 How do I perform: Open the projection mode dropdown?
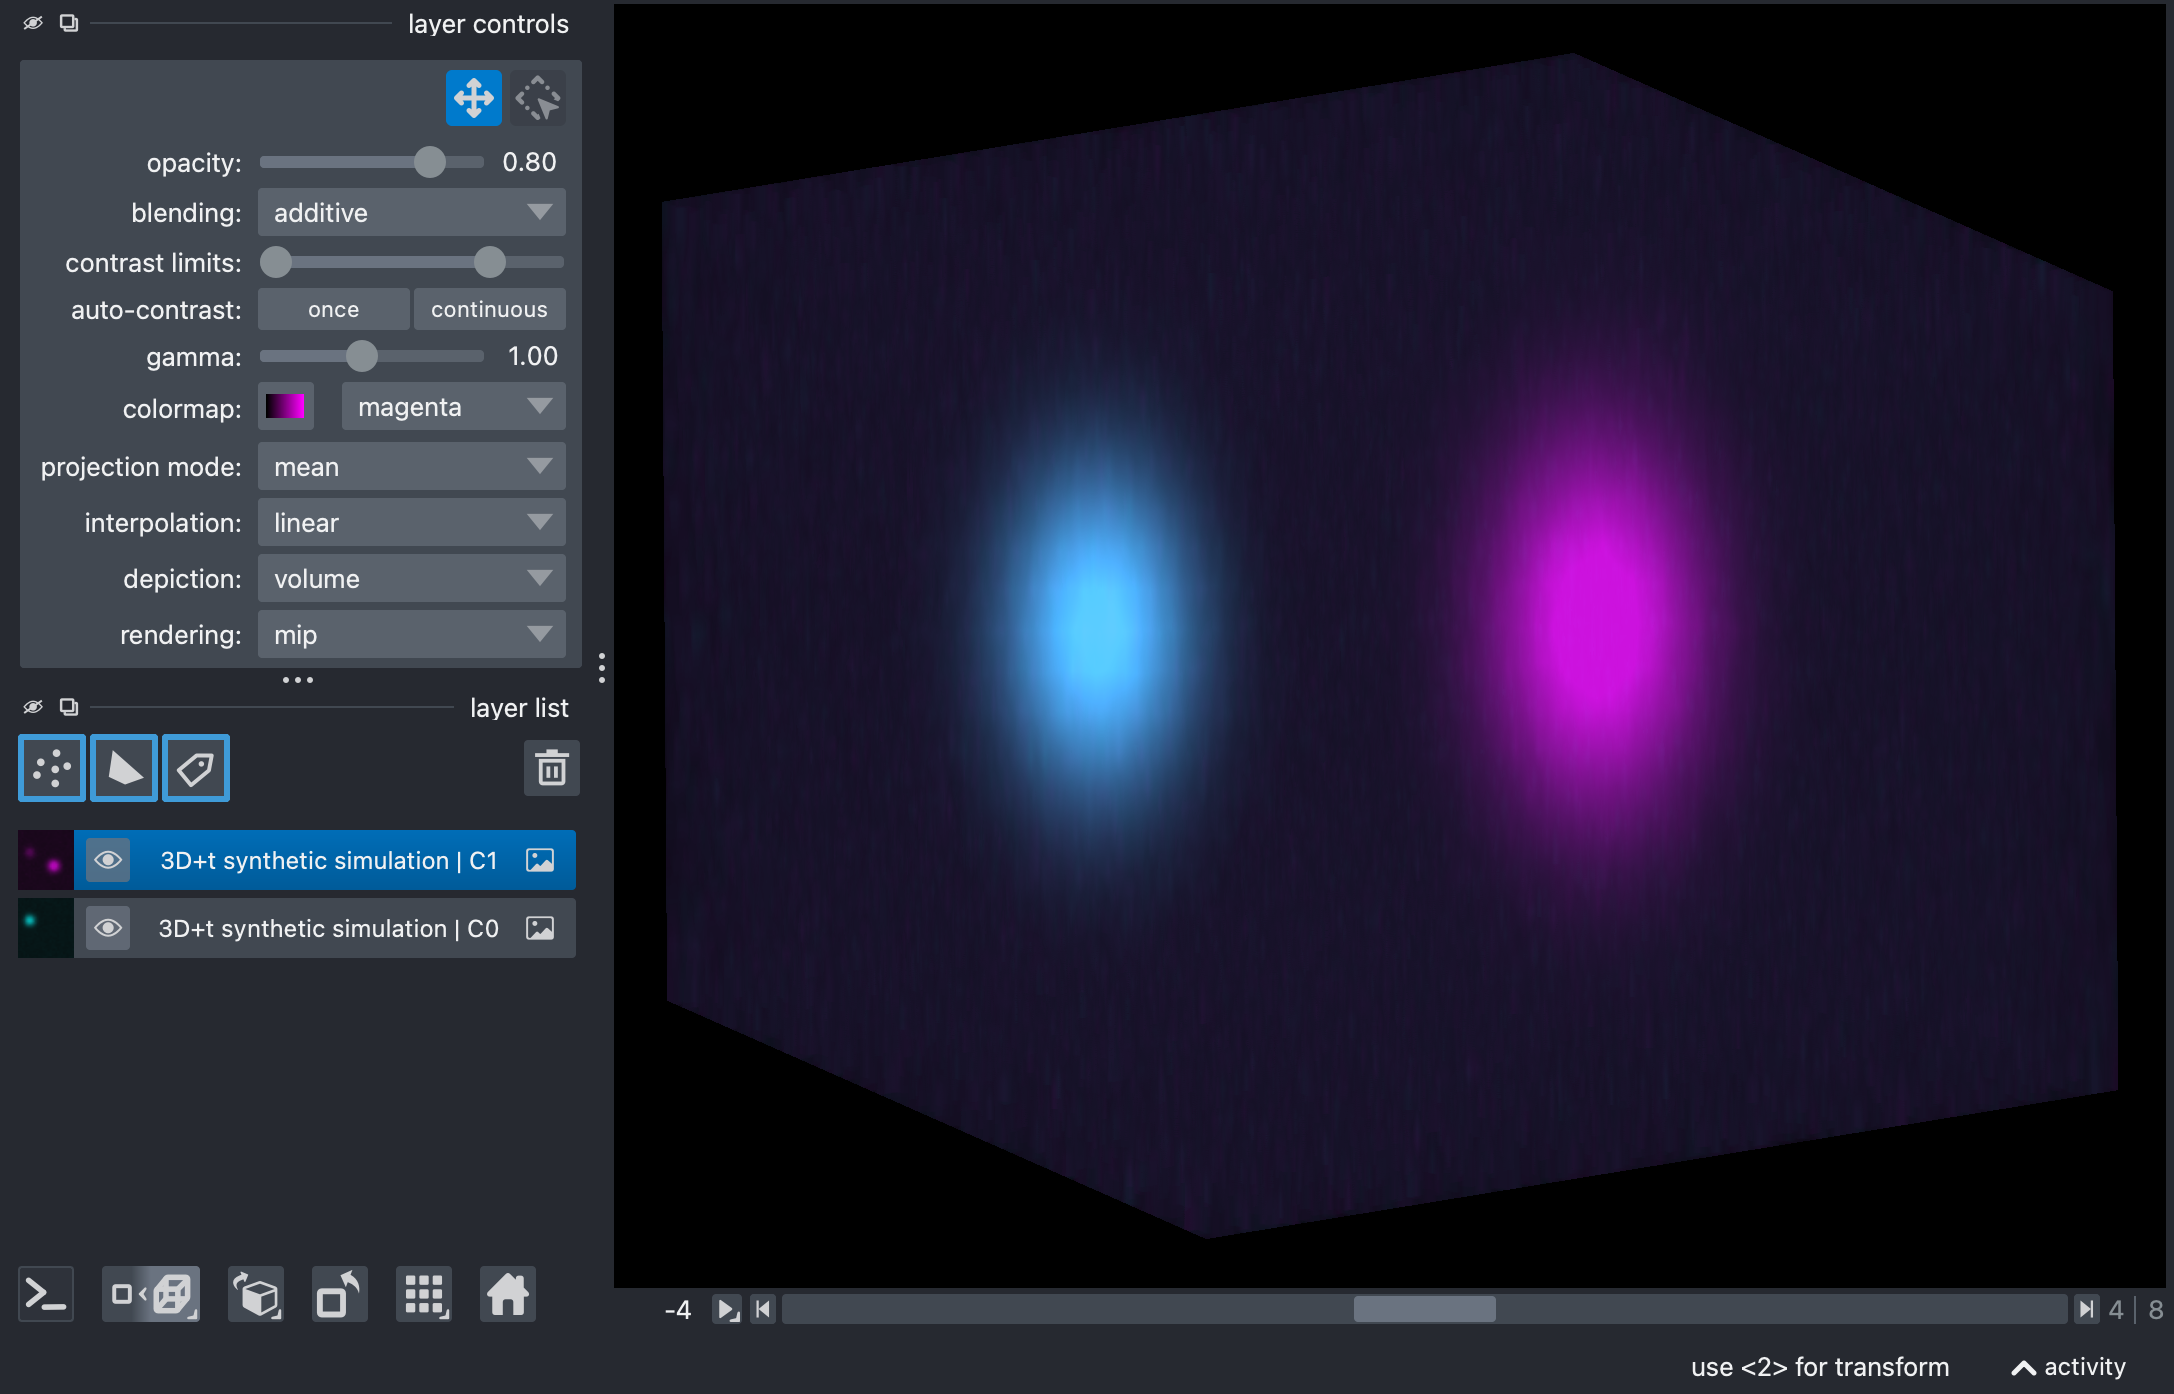(x=412, y=466)
